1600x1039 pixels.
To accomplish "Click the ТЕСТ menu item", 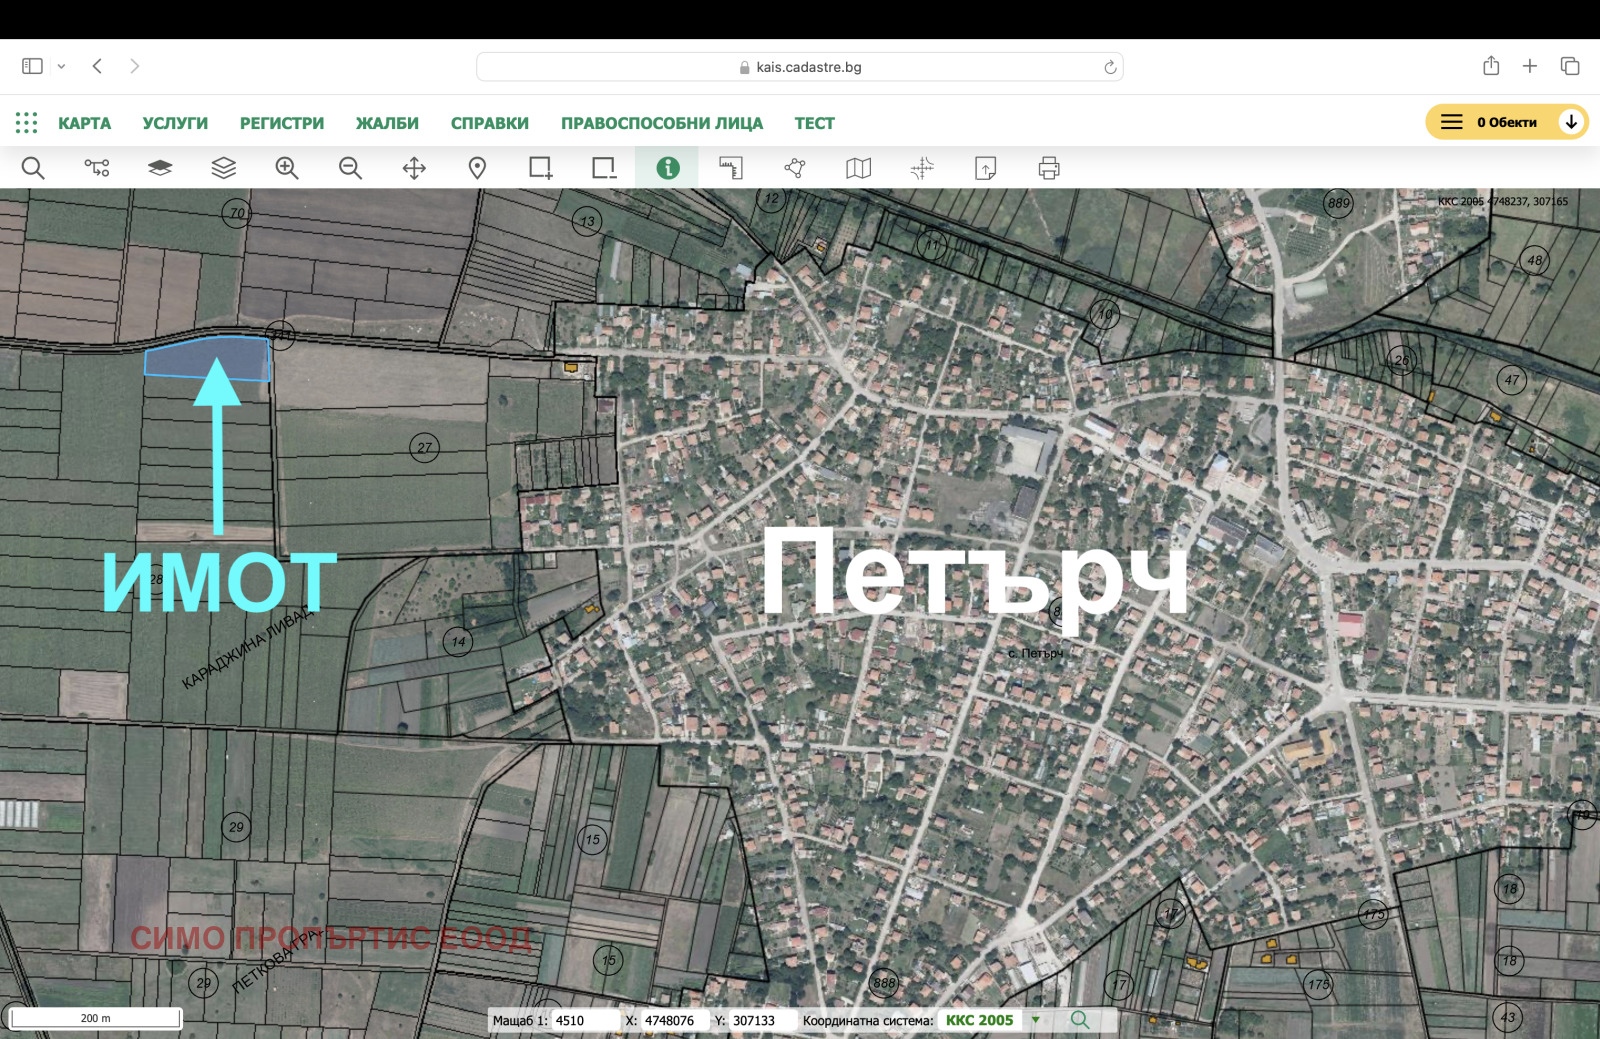I will click(814, 123).
